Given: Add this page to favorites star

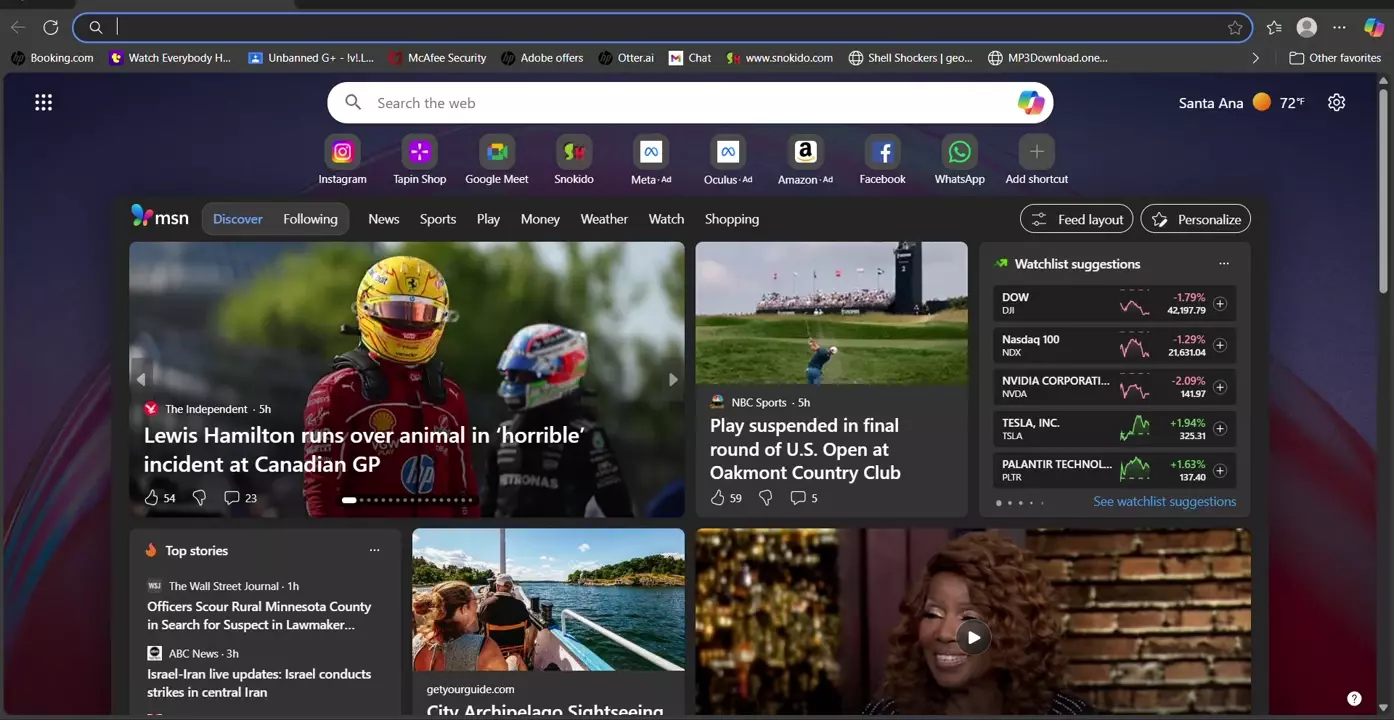Looking at the screenshot, I should pyautogui.click(x=1235, y=28).
